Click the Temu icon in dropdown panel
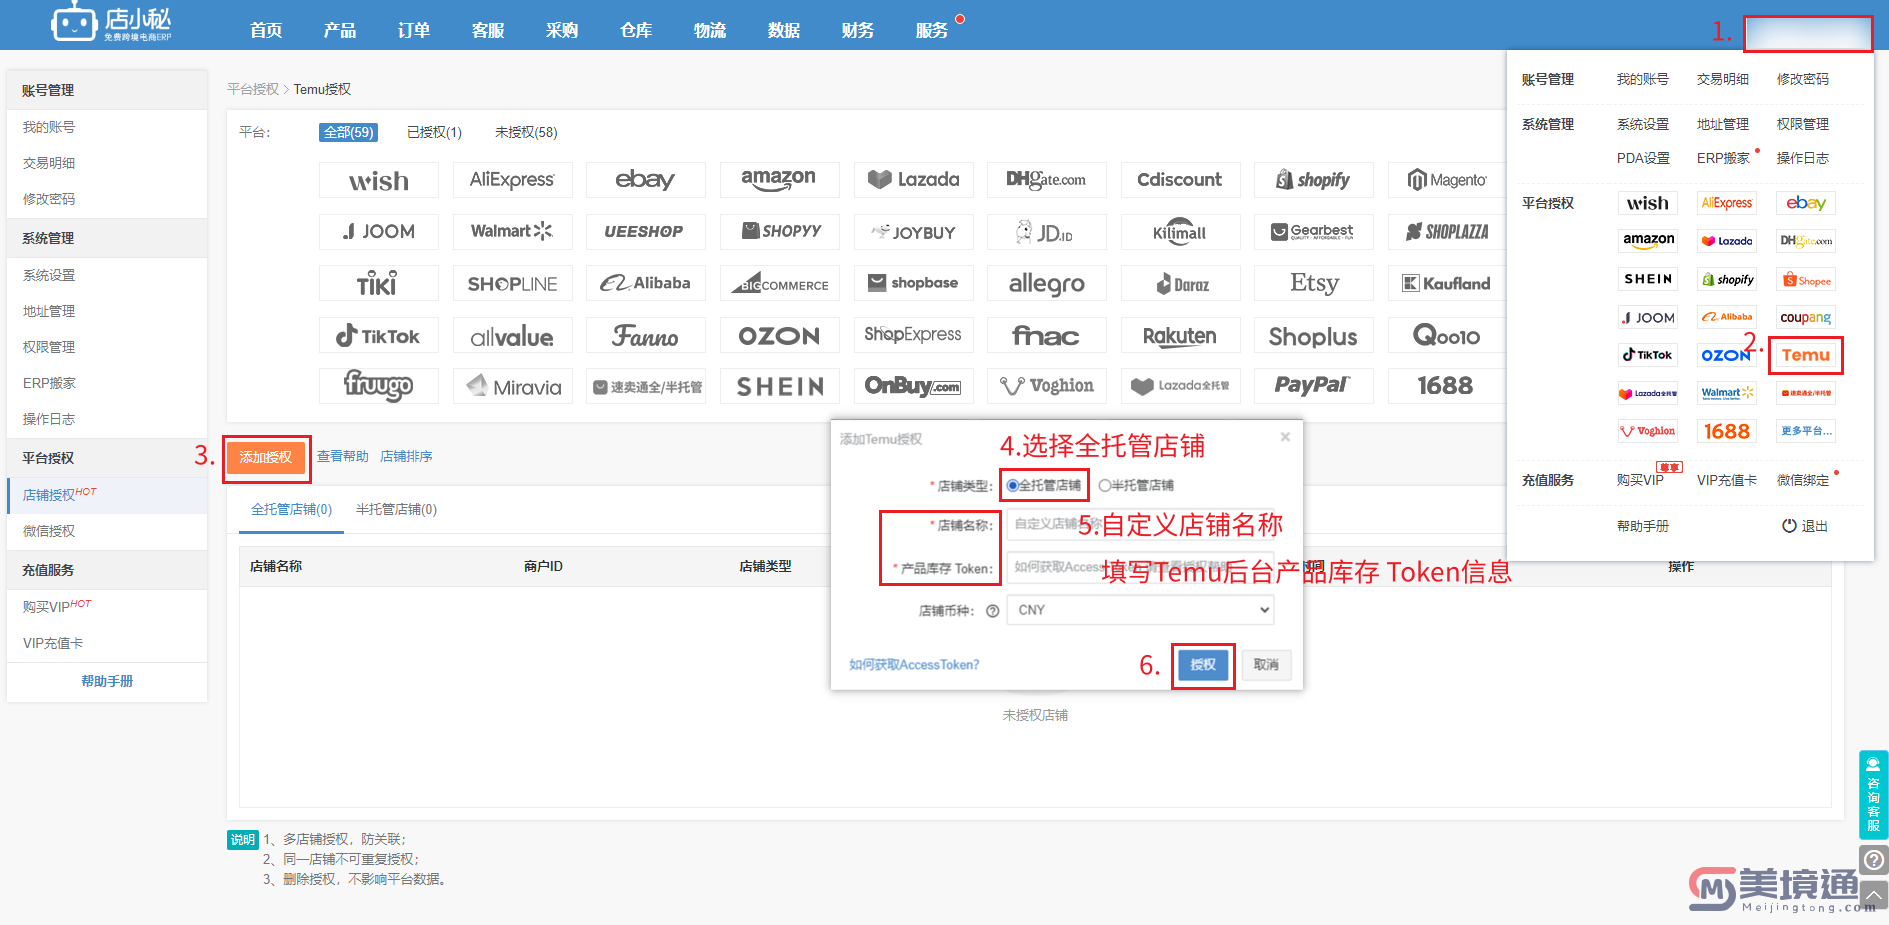Image resolution: width=1889 pixels, height=925 pixels. click(1806, 355)
